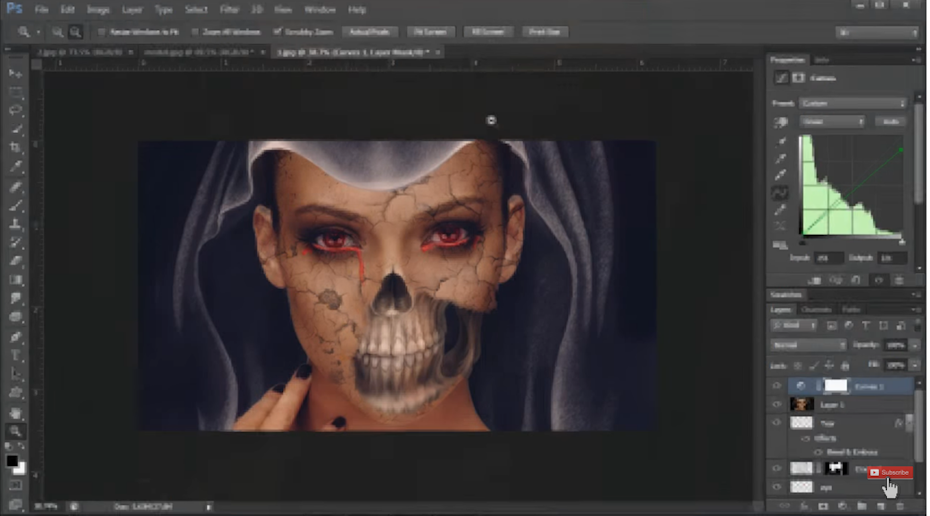Screen dimensions: 930x516
Task: Select the Spot Healing Brush tool
Action: coord(15,187)
